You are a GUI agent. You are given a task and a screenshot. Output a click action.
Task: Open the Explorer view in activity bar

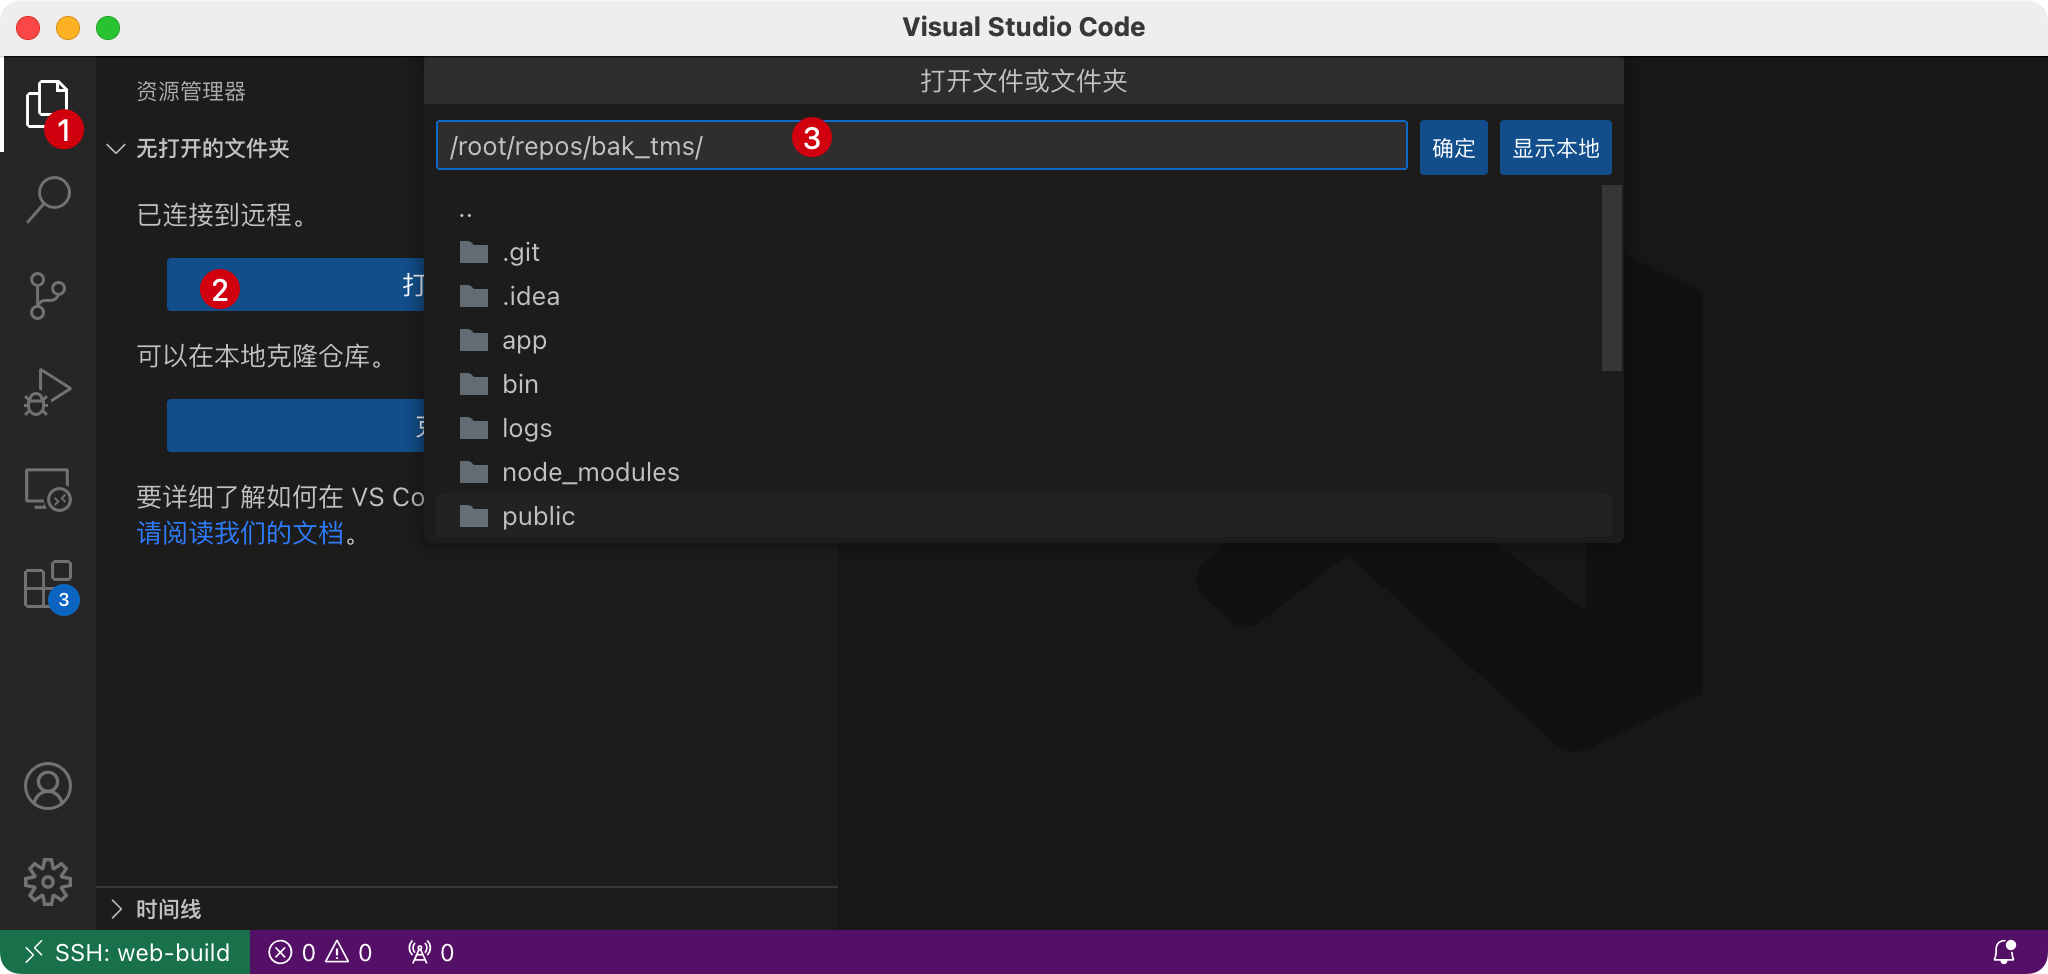coord(47,104)
